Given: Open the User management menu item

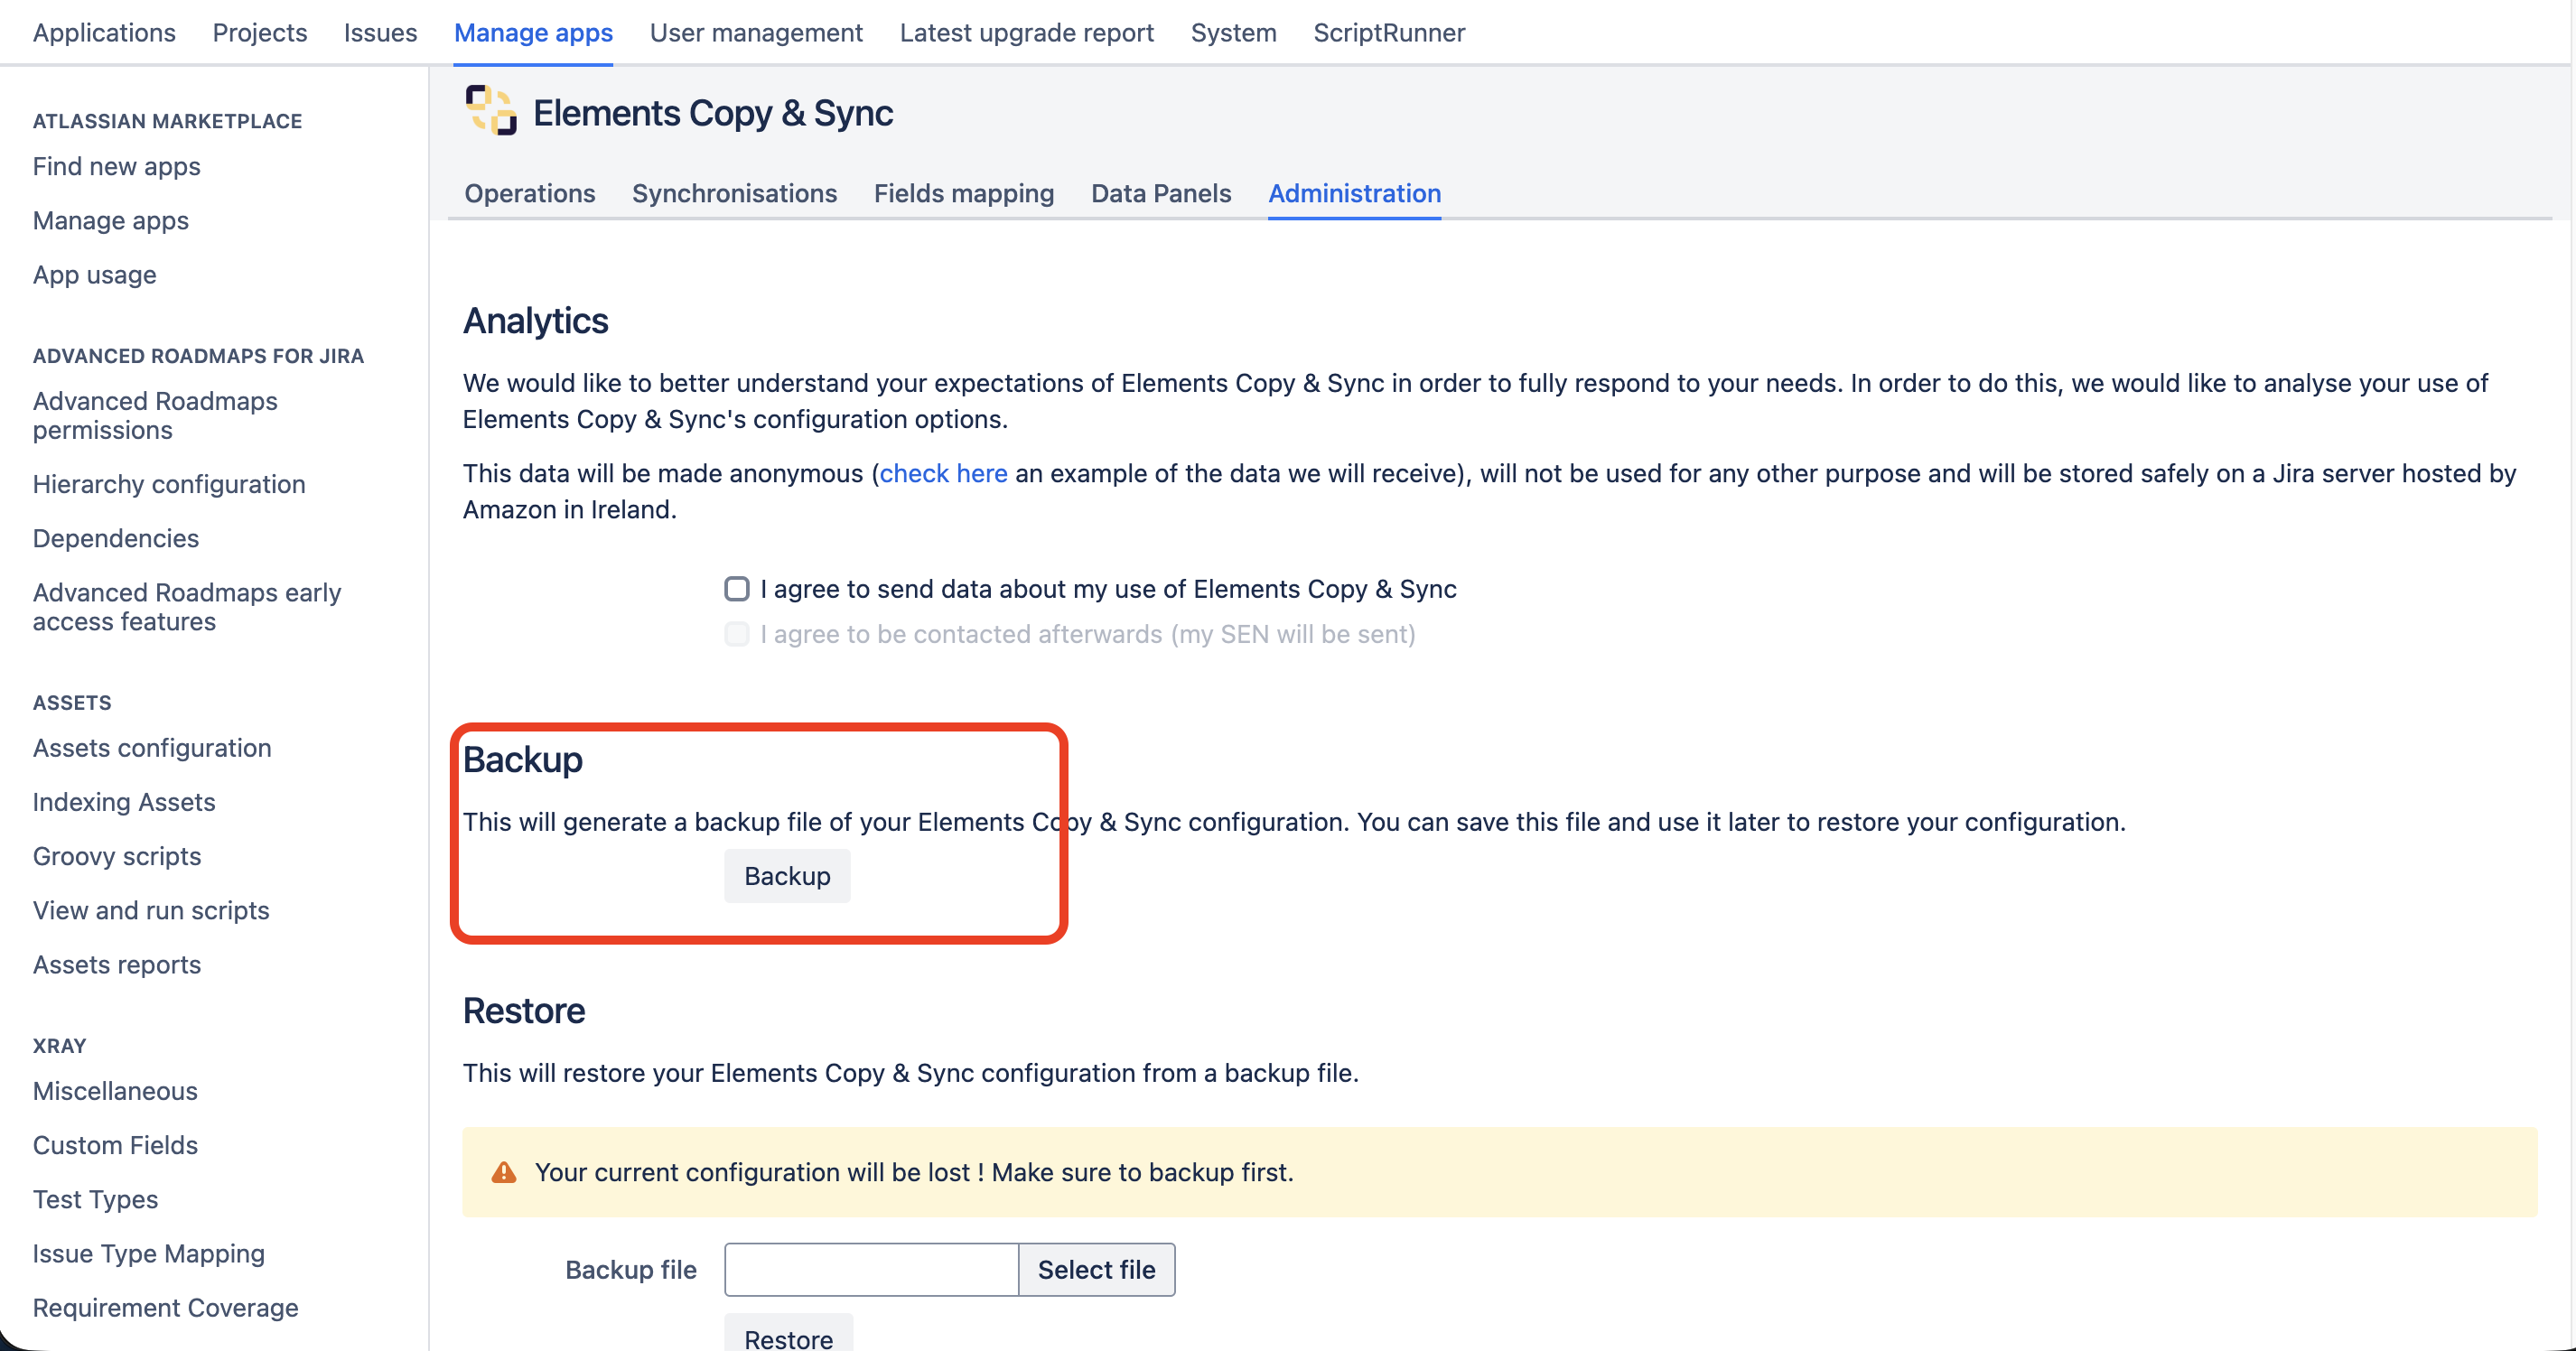Looking at the screenshot, I should [x=755, y=33].
